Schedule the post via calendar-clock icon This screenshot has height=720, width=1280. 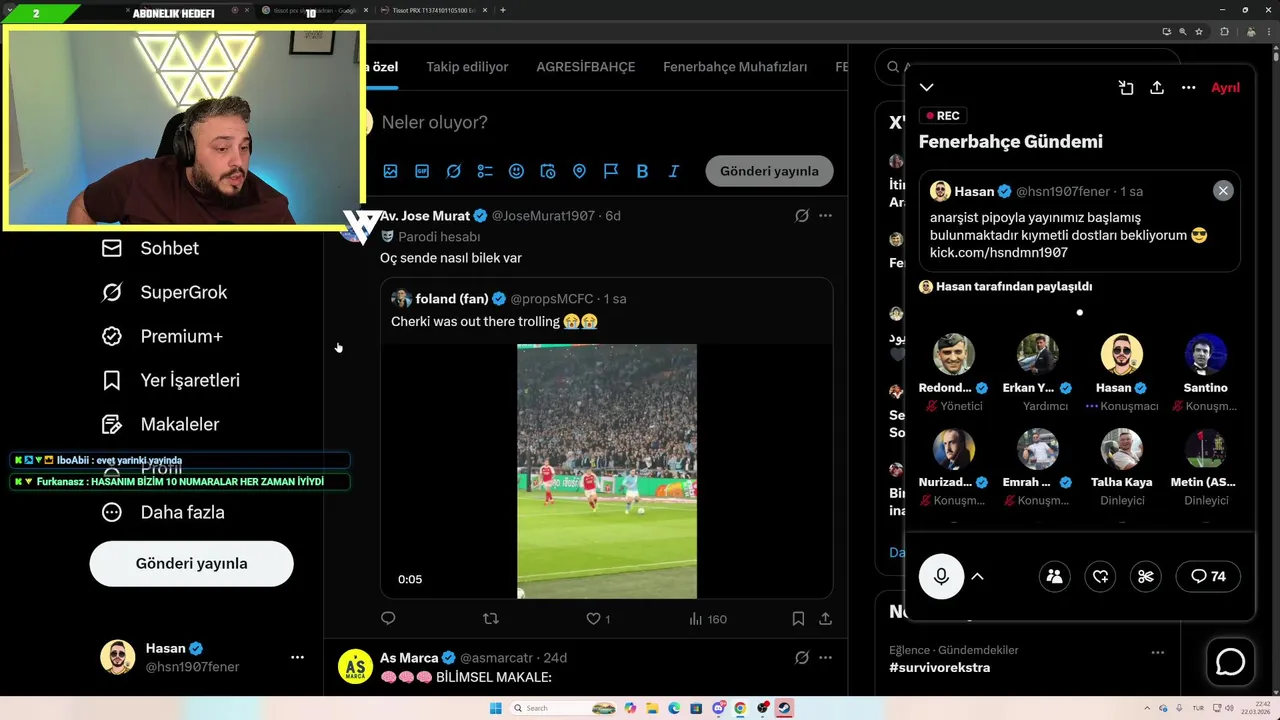(548, 171)
